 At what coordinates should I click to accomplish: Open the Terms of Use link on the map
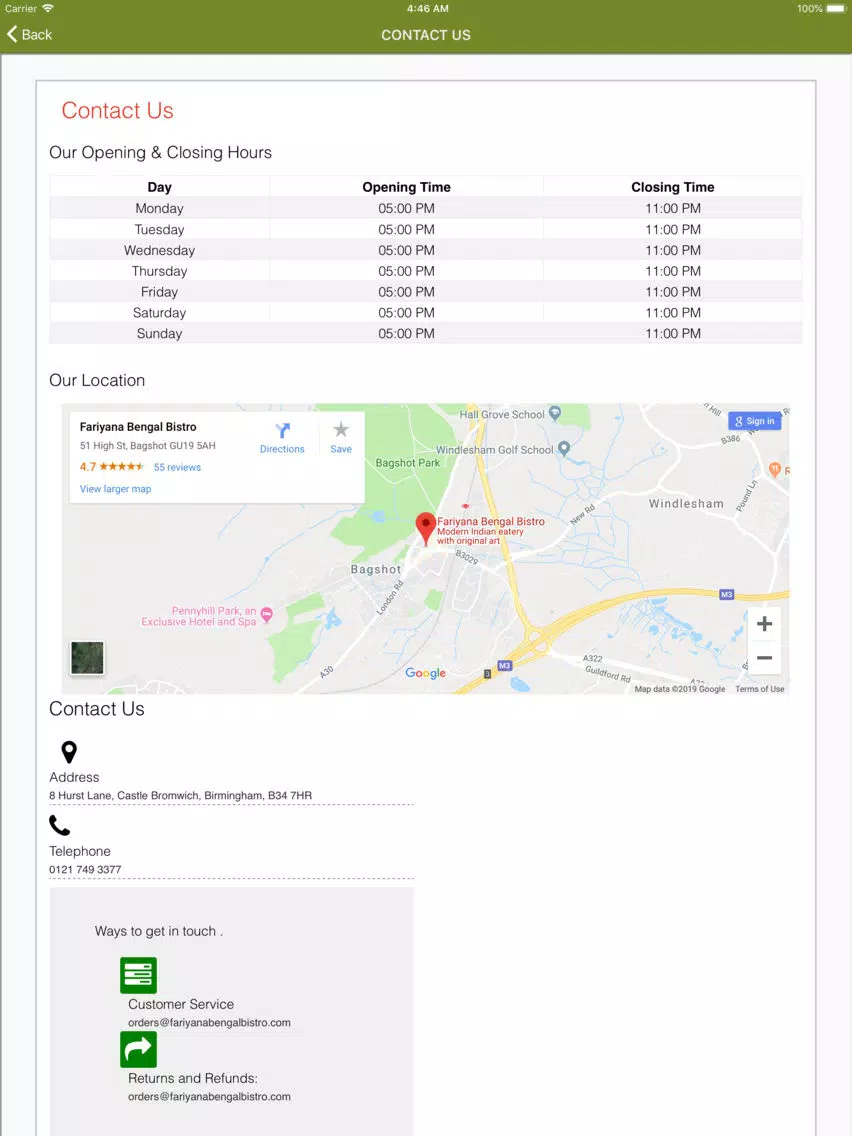pos(759,689)
